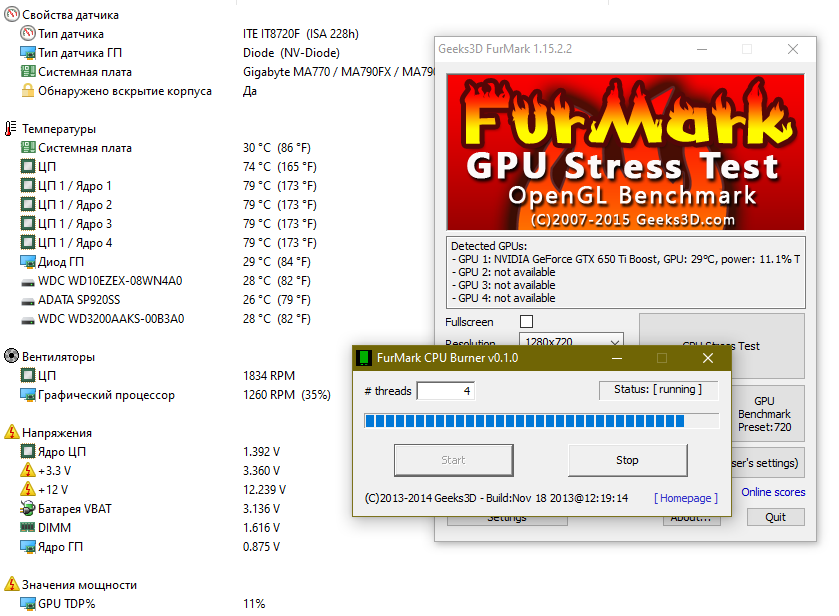This screenshot has height=616, width=839.
Task: Select the 3.136 V VBAT value
Action: (x=262, y=508)
